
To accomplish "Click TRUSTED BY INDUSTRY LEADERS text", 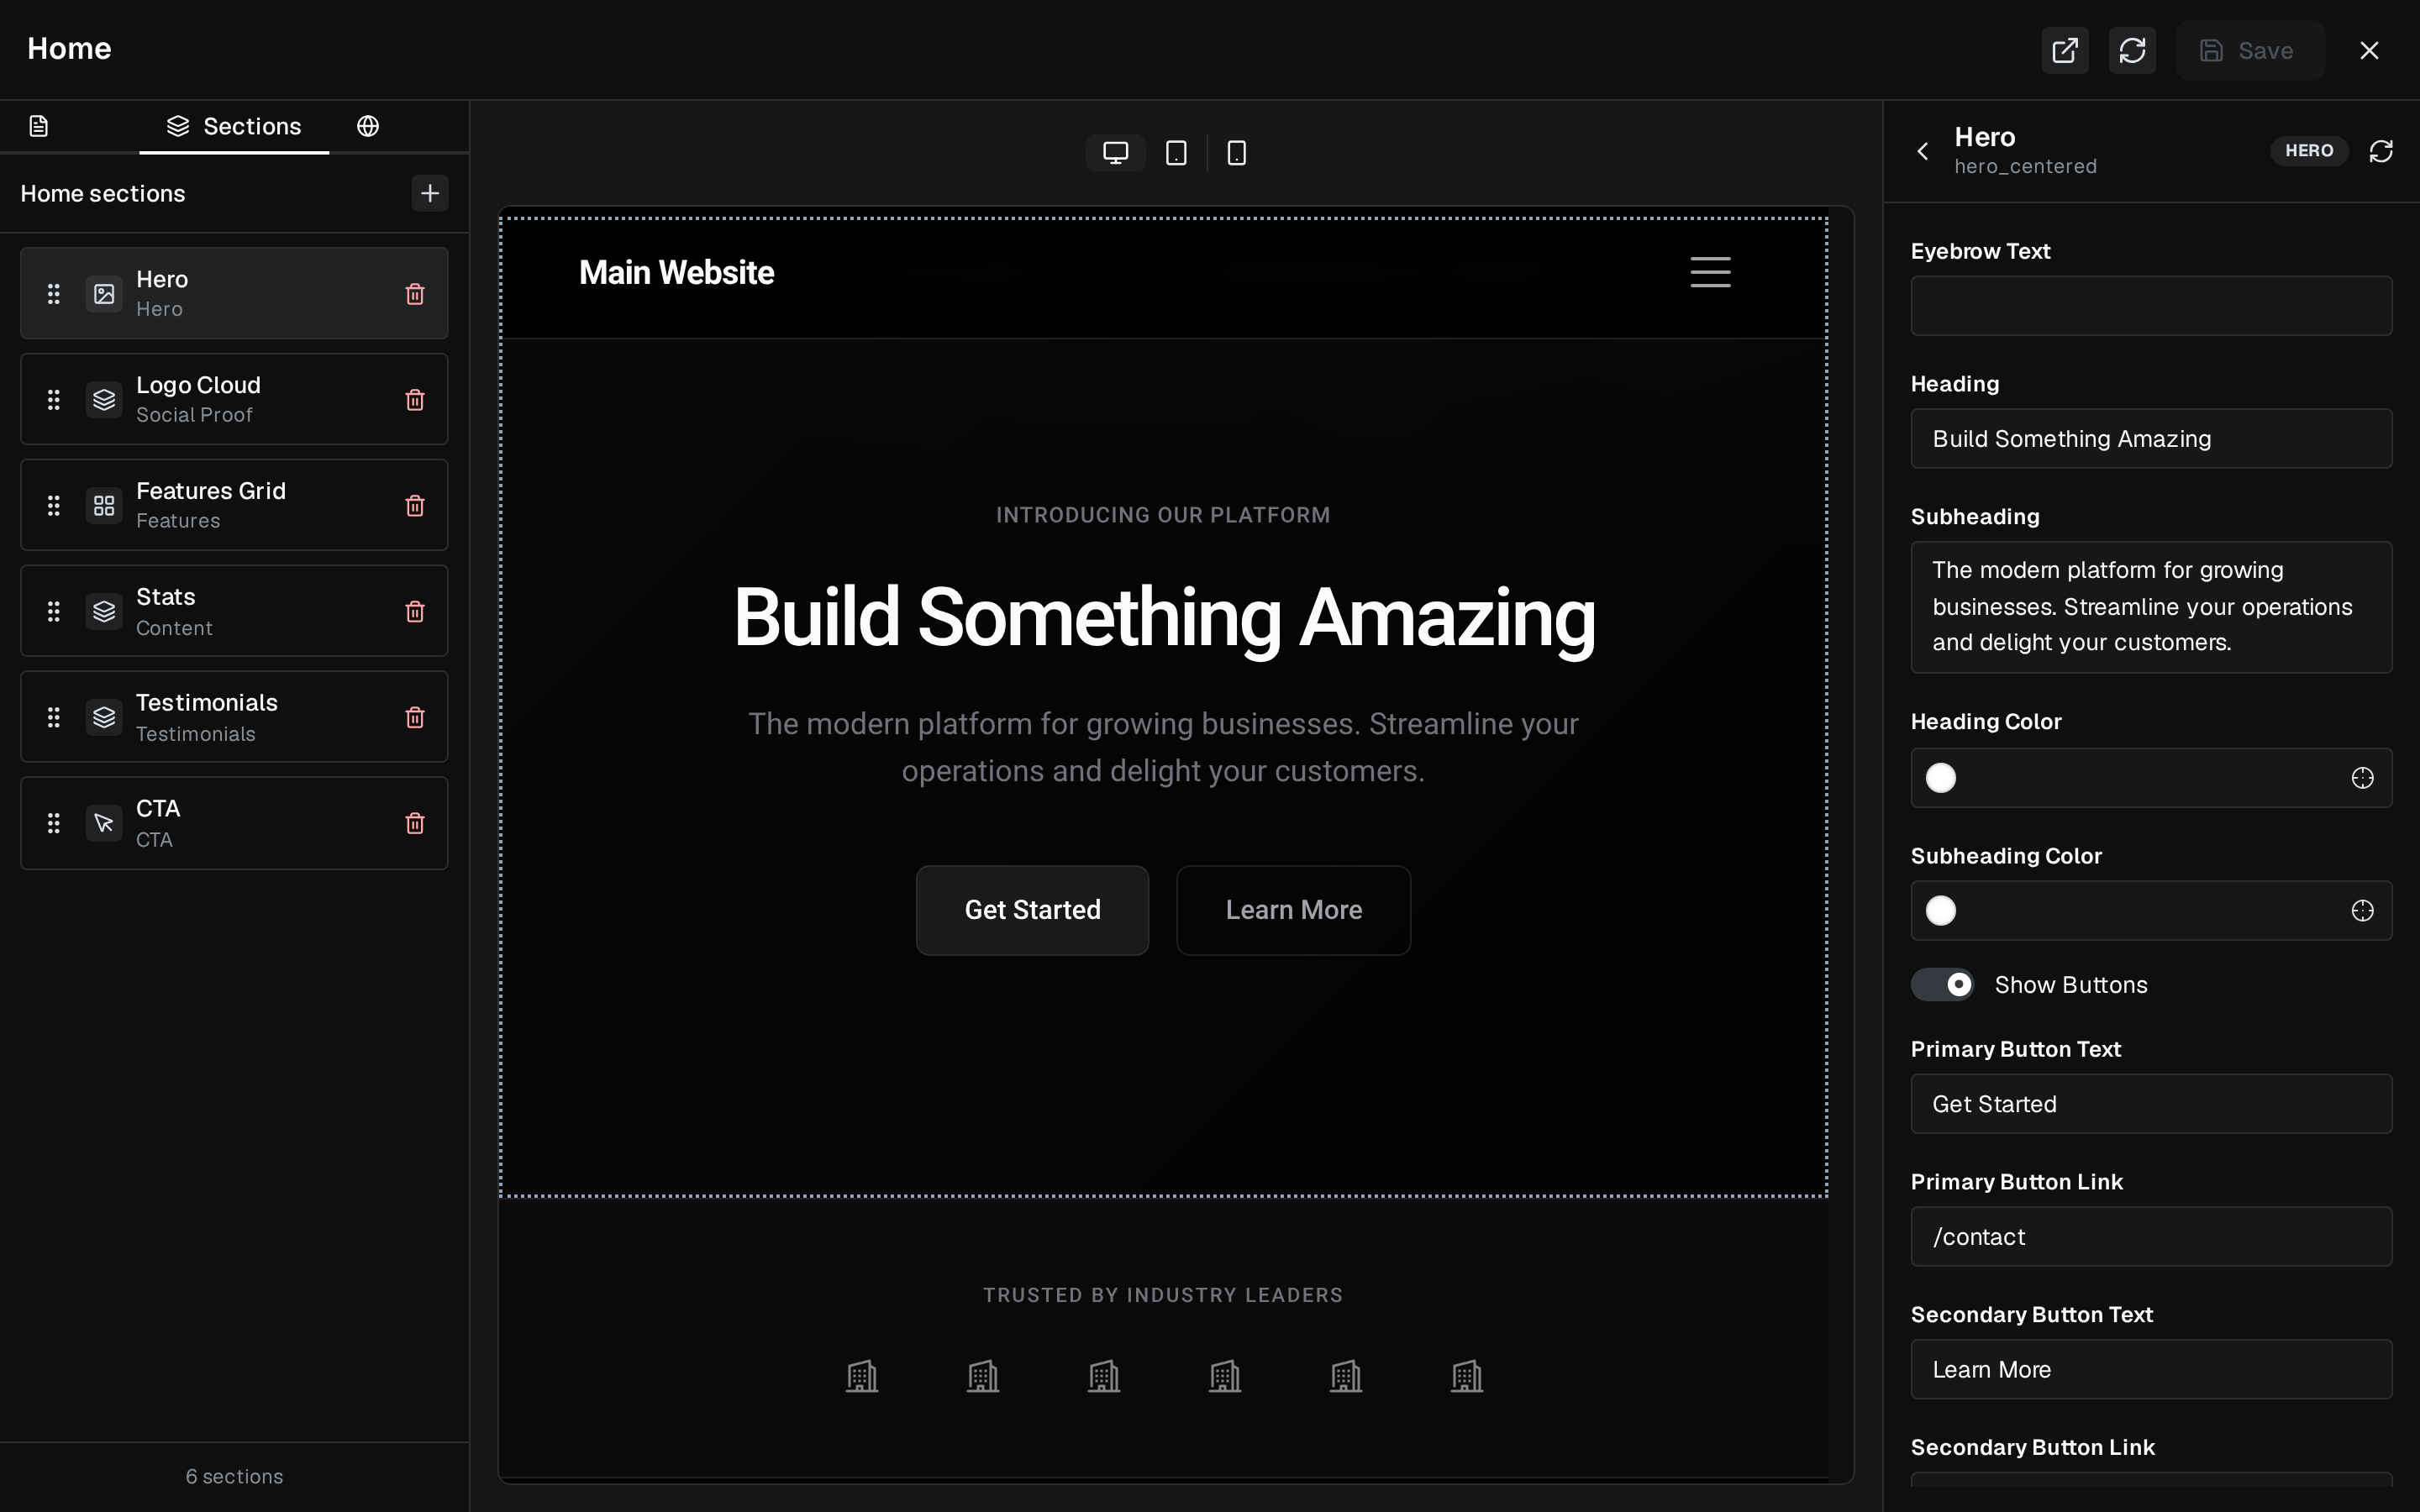I will coord(1163,1295).
